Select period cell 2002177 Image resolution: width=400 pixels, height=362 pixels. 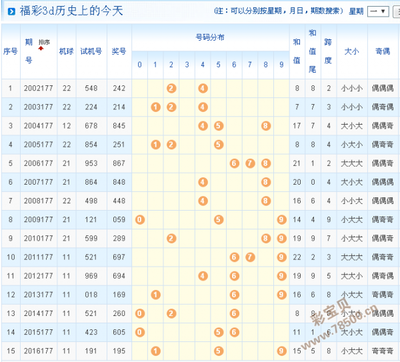pyautogui.click(x=38, y=88)
